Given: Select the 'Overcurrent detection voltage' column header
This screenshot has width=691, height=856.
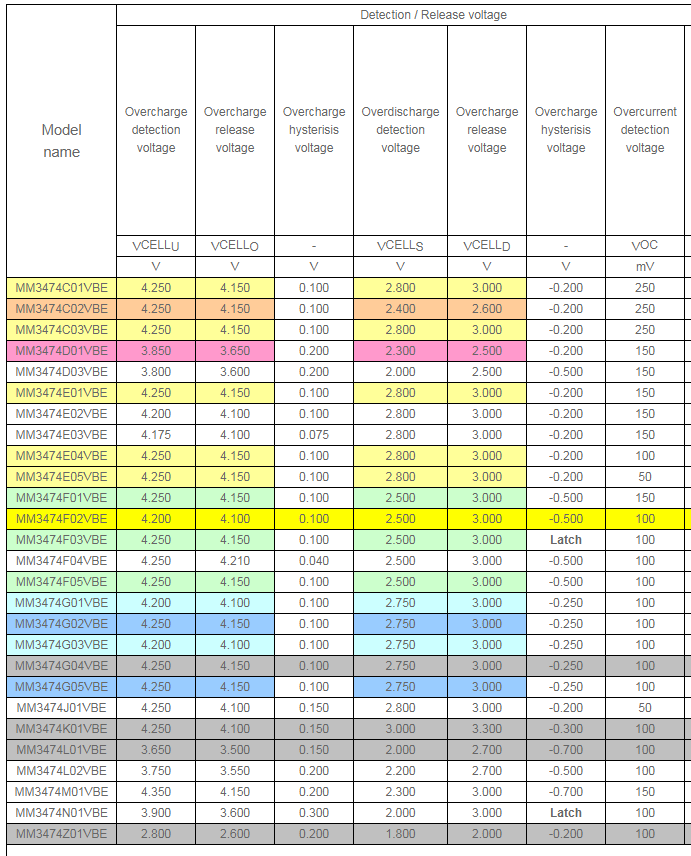Looking at the screenshot, I should tap(645, 130).
